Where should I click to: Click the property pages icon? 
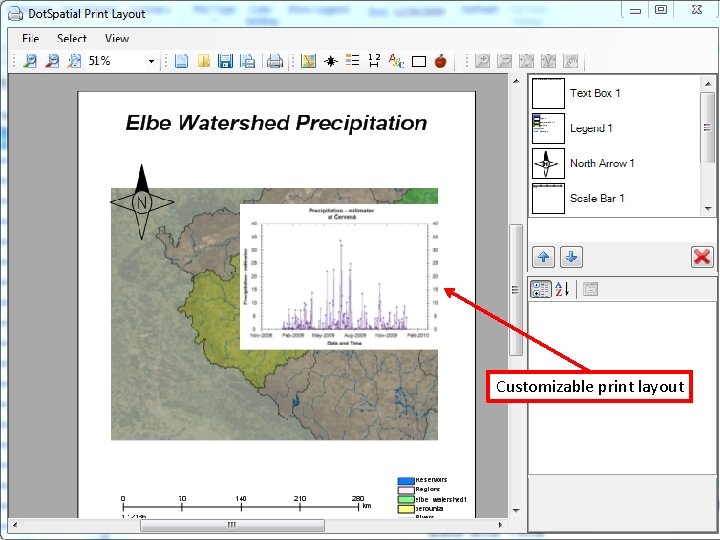tap(590, 289)
